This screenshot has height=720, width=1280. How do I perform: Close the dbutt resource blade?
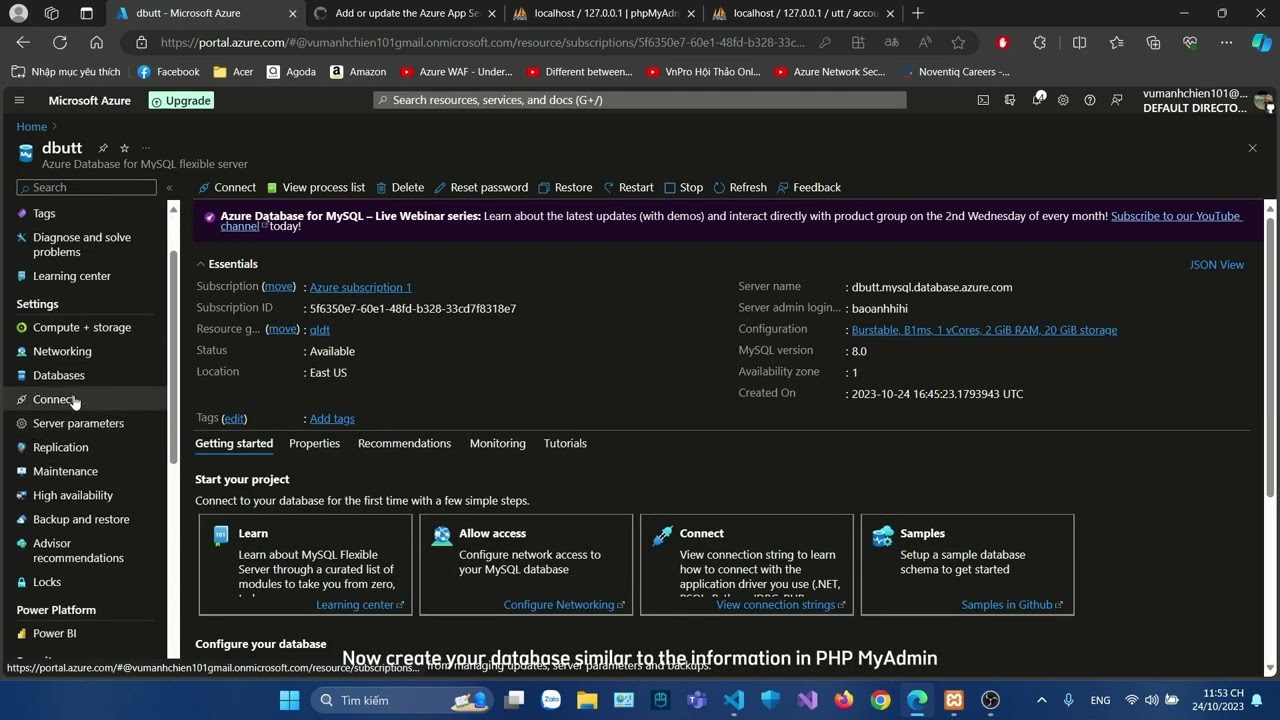[x=1252, y=148]
